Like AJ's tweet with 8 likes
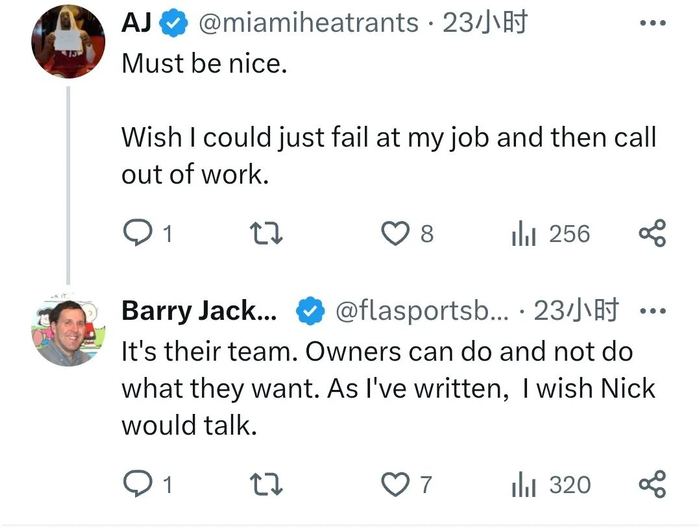Screen dimensions: 700x532 [x=397, y=234]
